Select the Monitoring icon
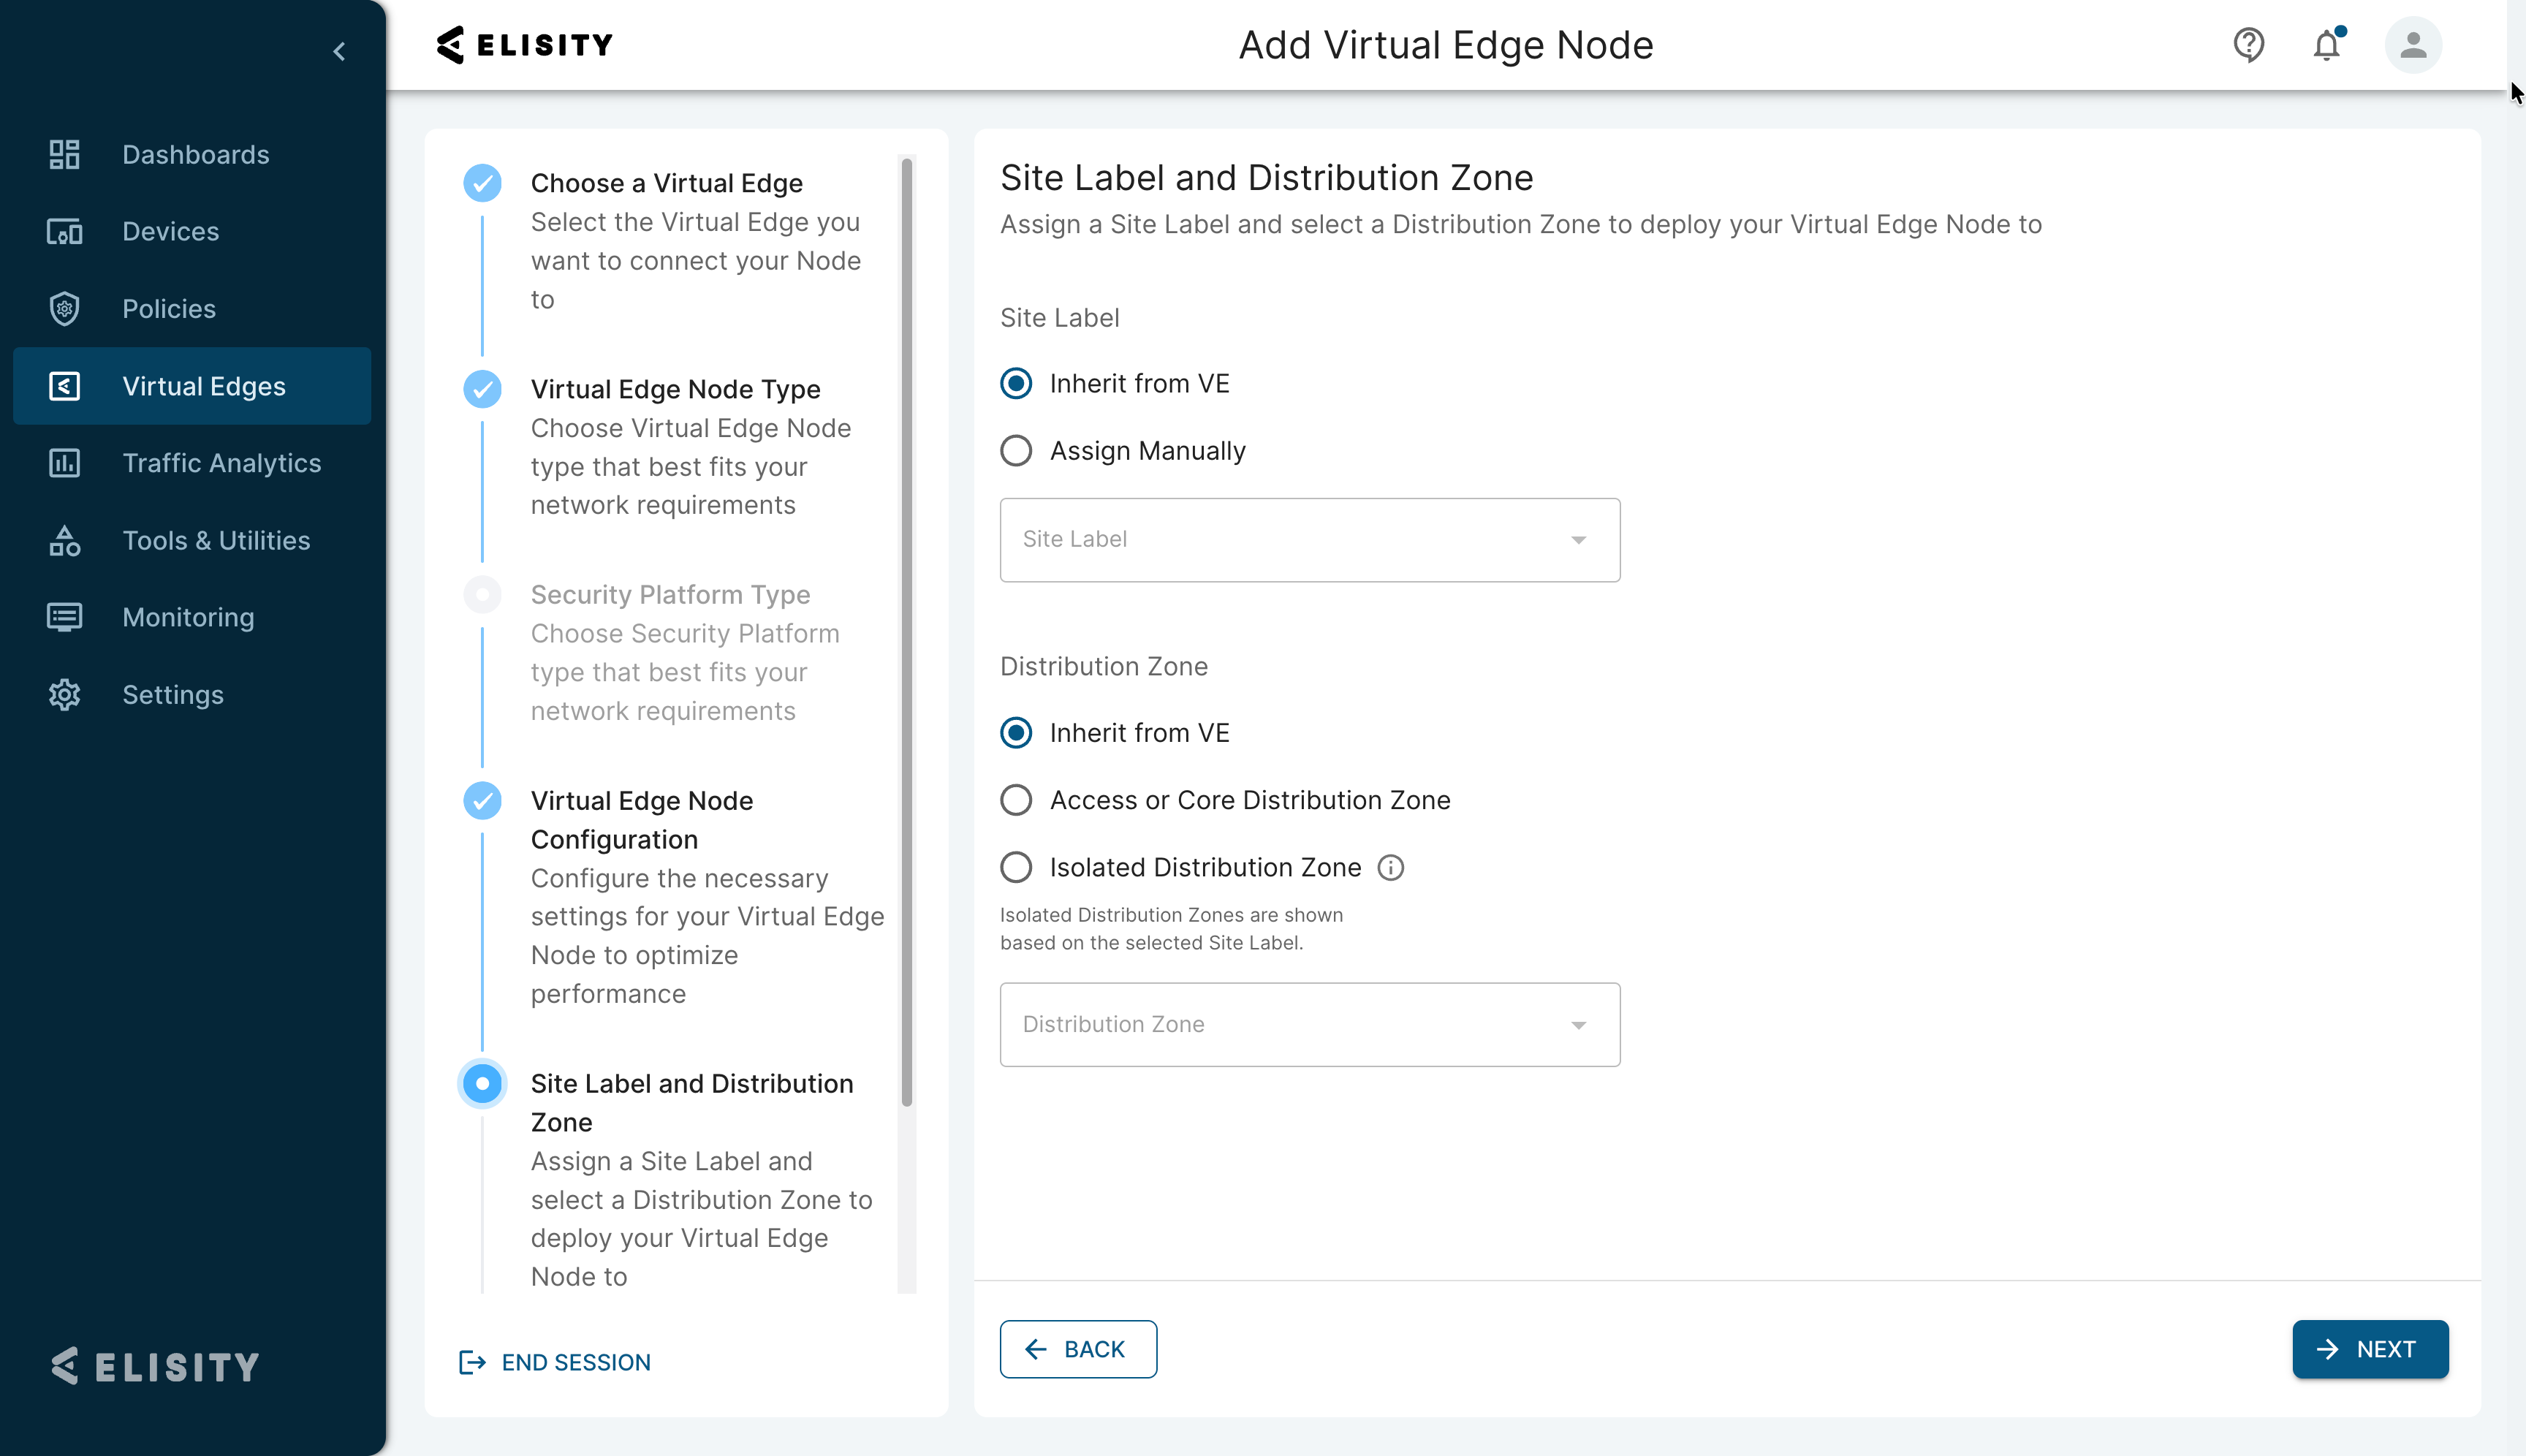 (64, 617)
